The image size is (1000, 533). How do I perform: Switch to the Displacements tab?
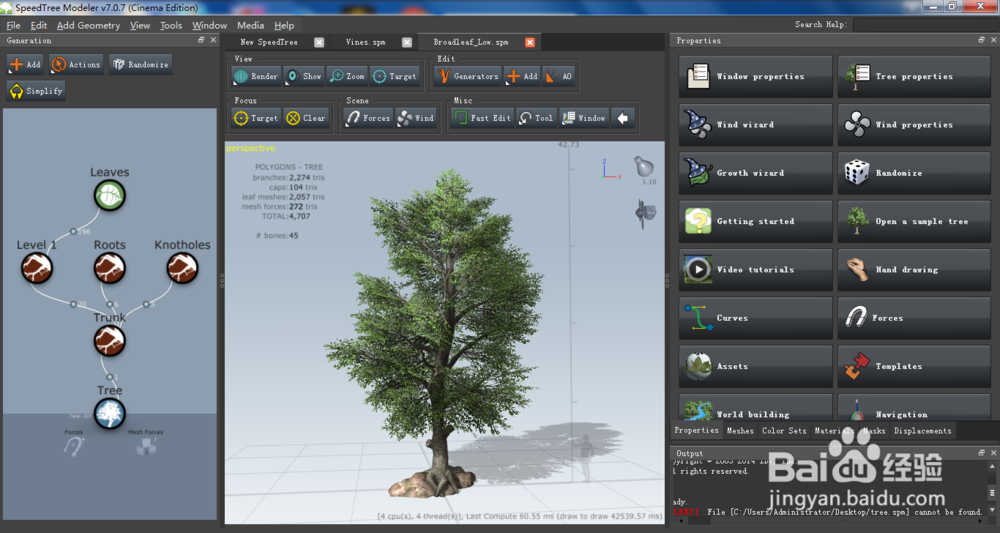click(922, 431)
